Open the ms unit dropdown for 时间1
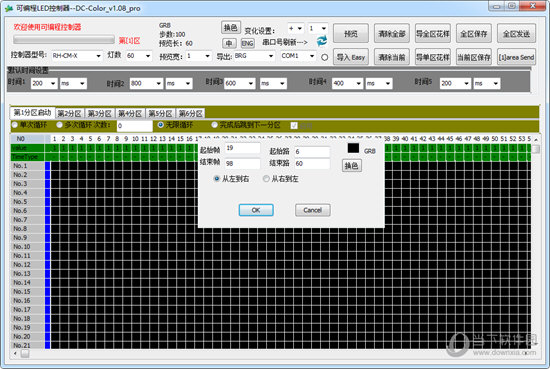Image resolution: width=550 pixels, height=369 pixels. click(x=82, y=83)
